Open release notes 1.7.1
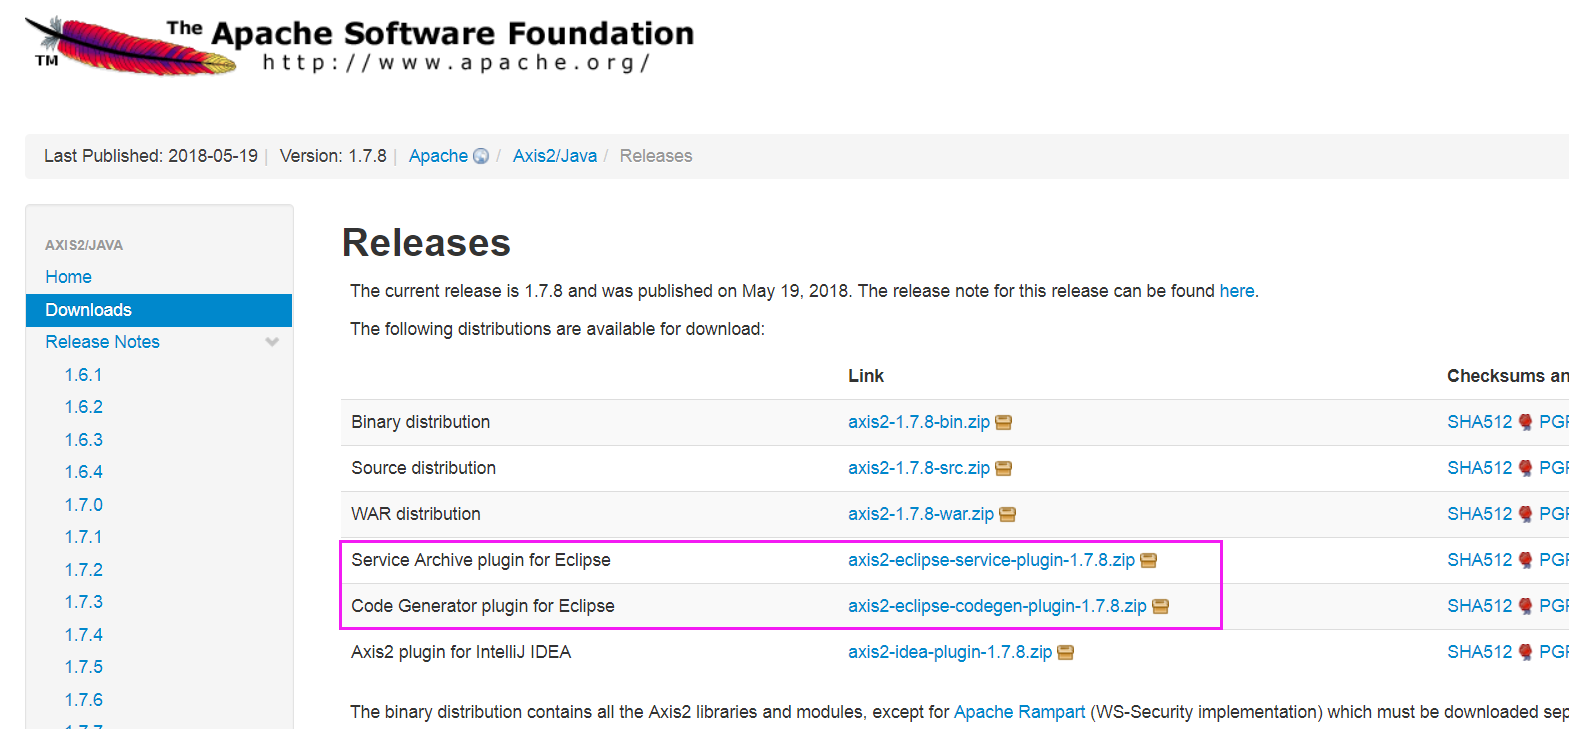Viewport: 1569px width, 729px height. tap(84, 537)
